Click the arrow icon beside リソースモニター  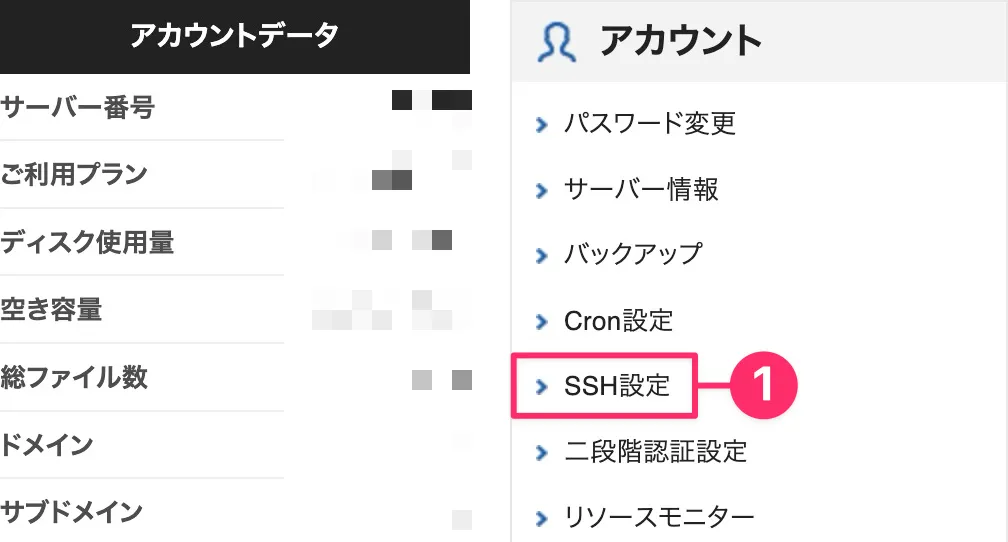point(542,518)
